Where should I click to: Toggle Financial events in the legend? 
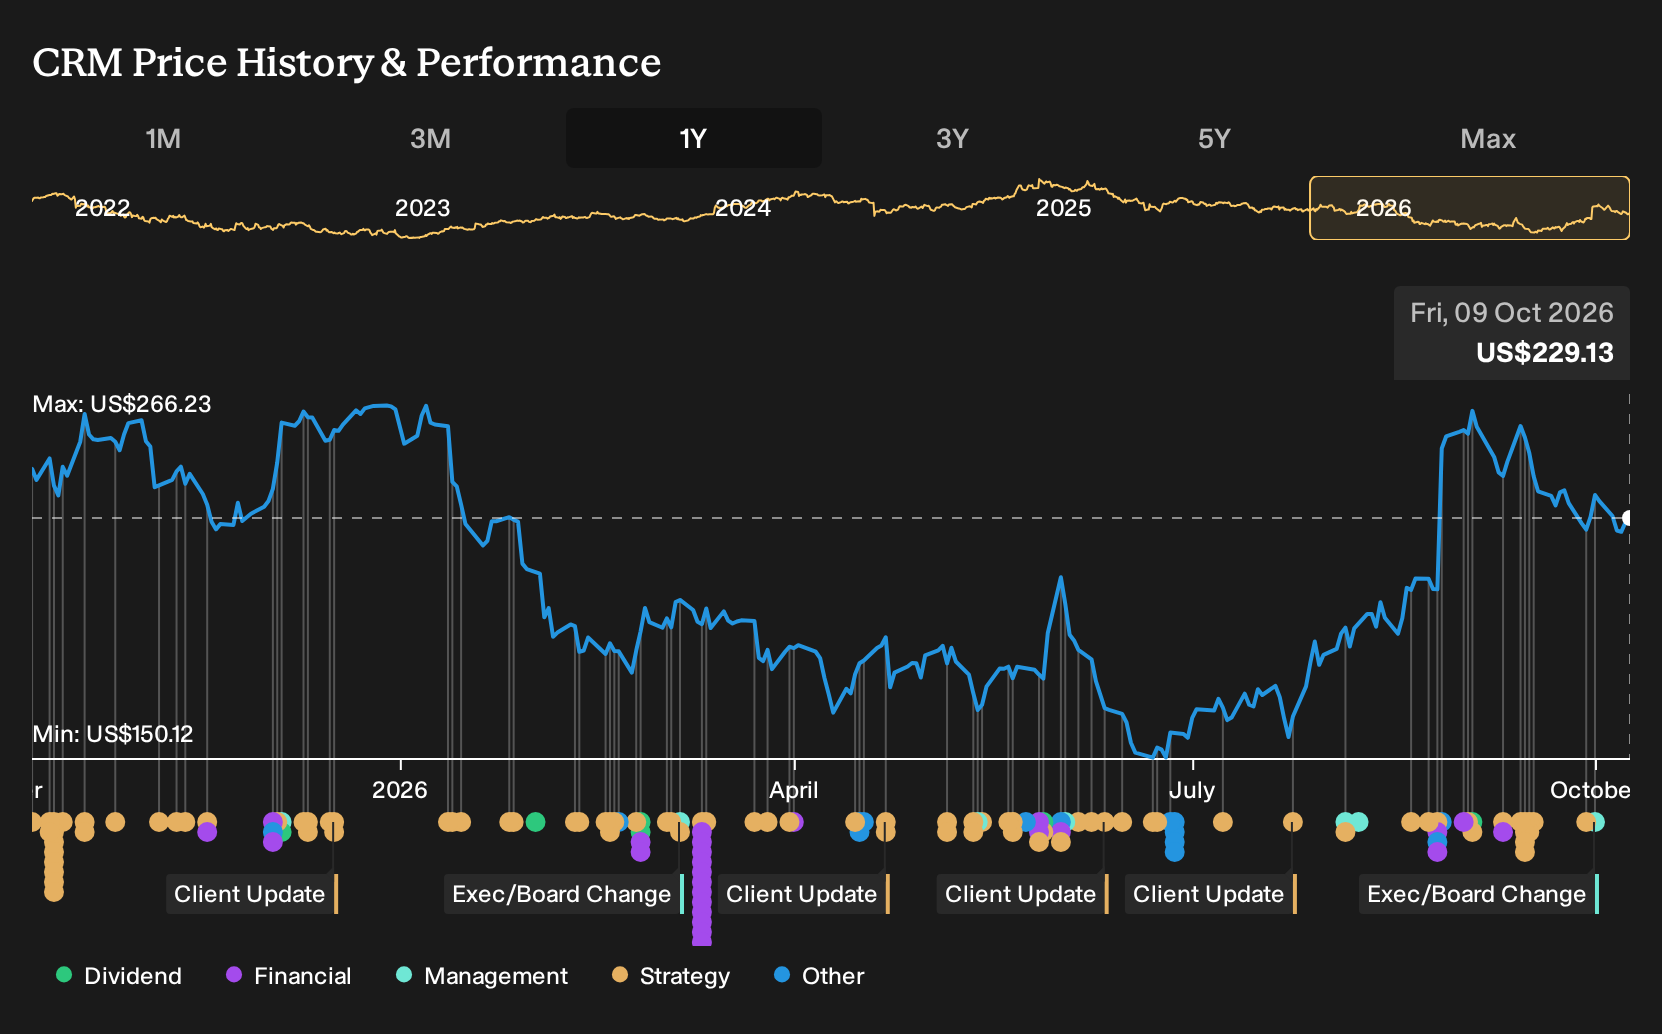[289, 976]
